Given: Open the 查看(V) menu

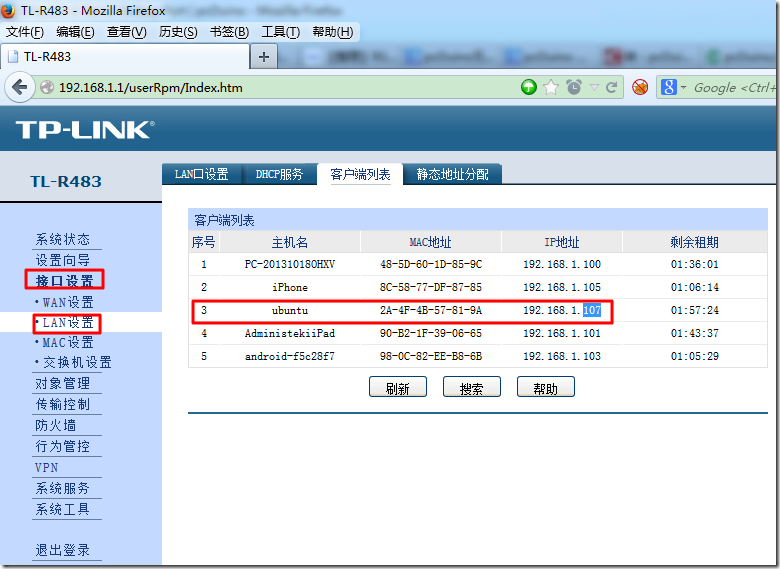Looking at the screenshot, I should click(126, 32).
